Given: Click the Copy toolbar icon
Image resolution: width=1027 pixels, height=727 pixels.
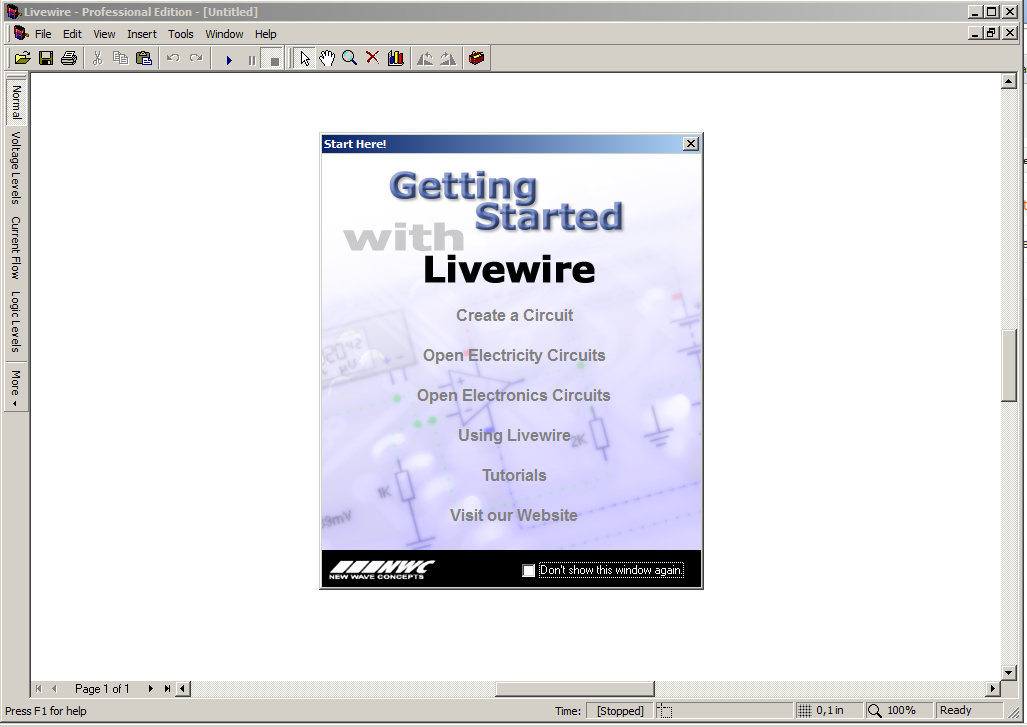Looking at the screenshot, I should click(x=121, y=58).
